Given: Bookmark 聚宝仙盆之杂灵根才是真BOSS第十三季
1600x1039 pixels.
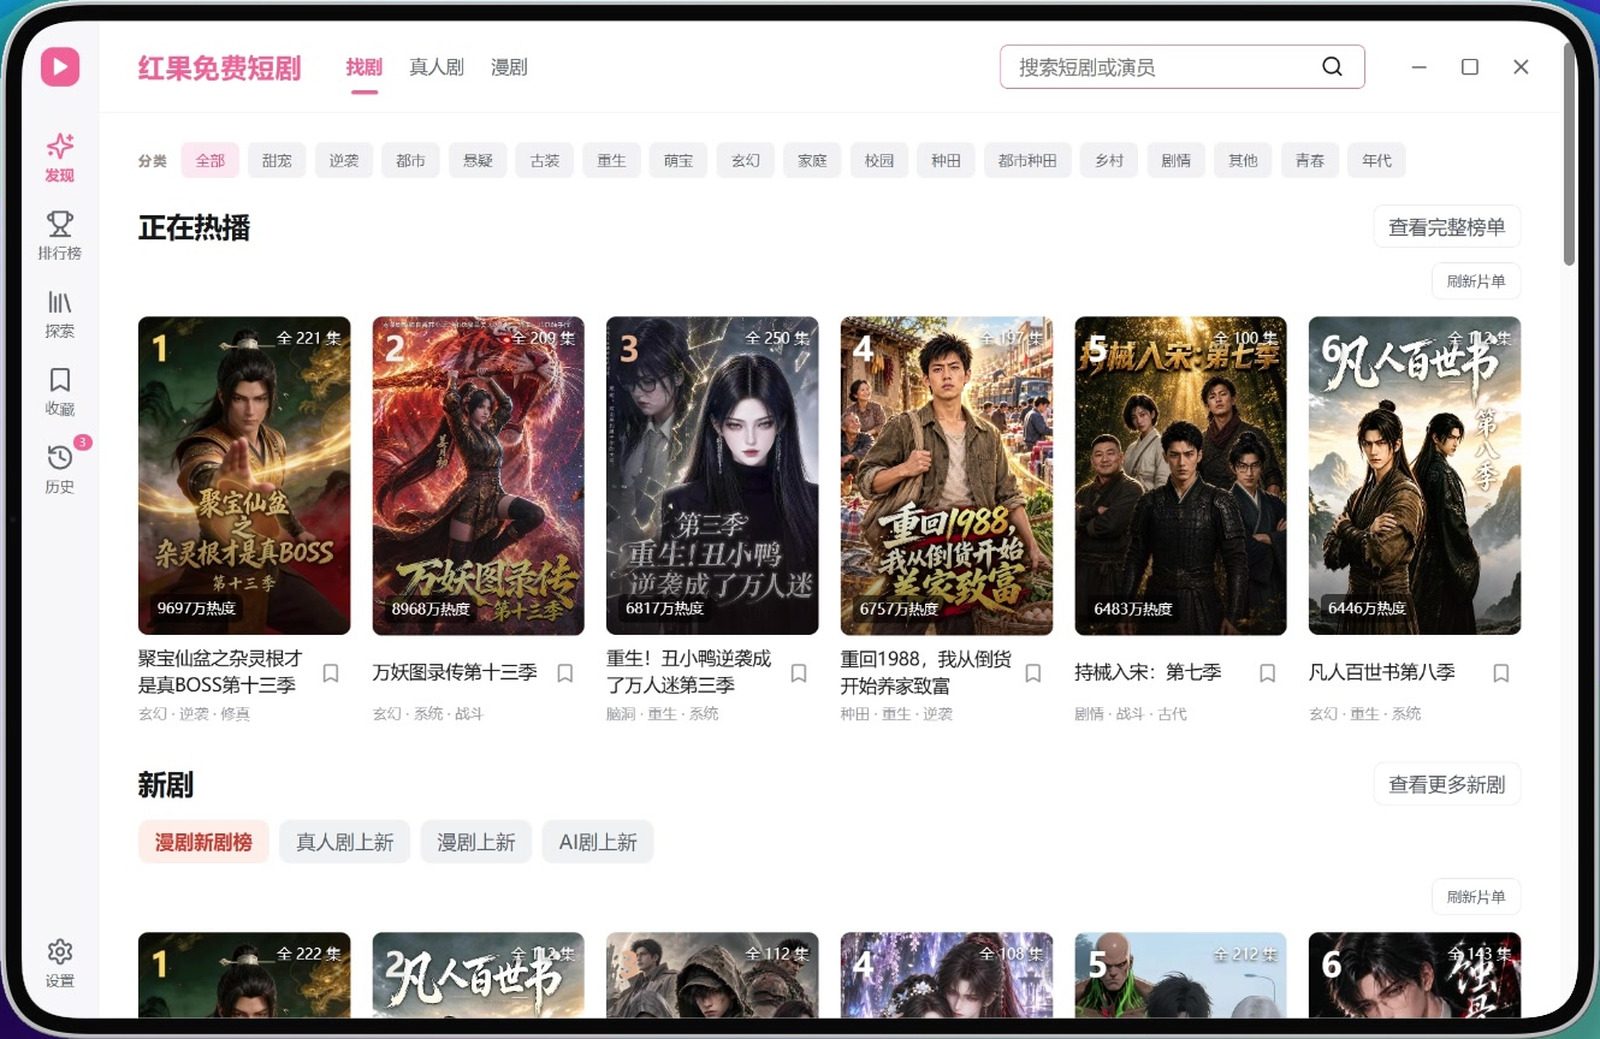Looking at the screenshot, I should click(331, 673).
